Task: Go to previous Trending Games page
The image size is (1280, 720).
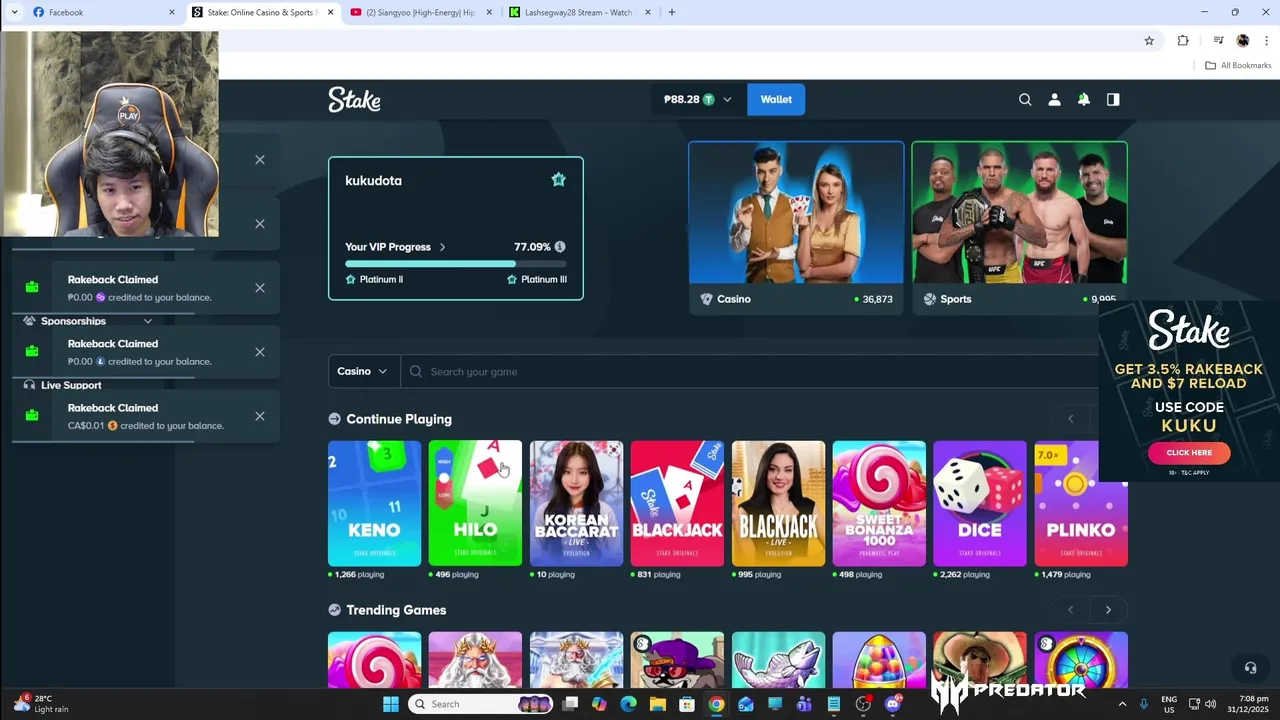Action: 1071,610
